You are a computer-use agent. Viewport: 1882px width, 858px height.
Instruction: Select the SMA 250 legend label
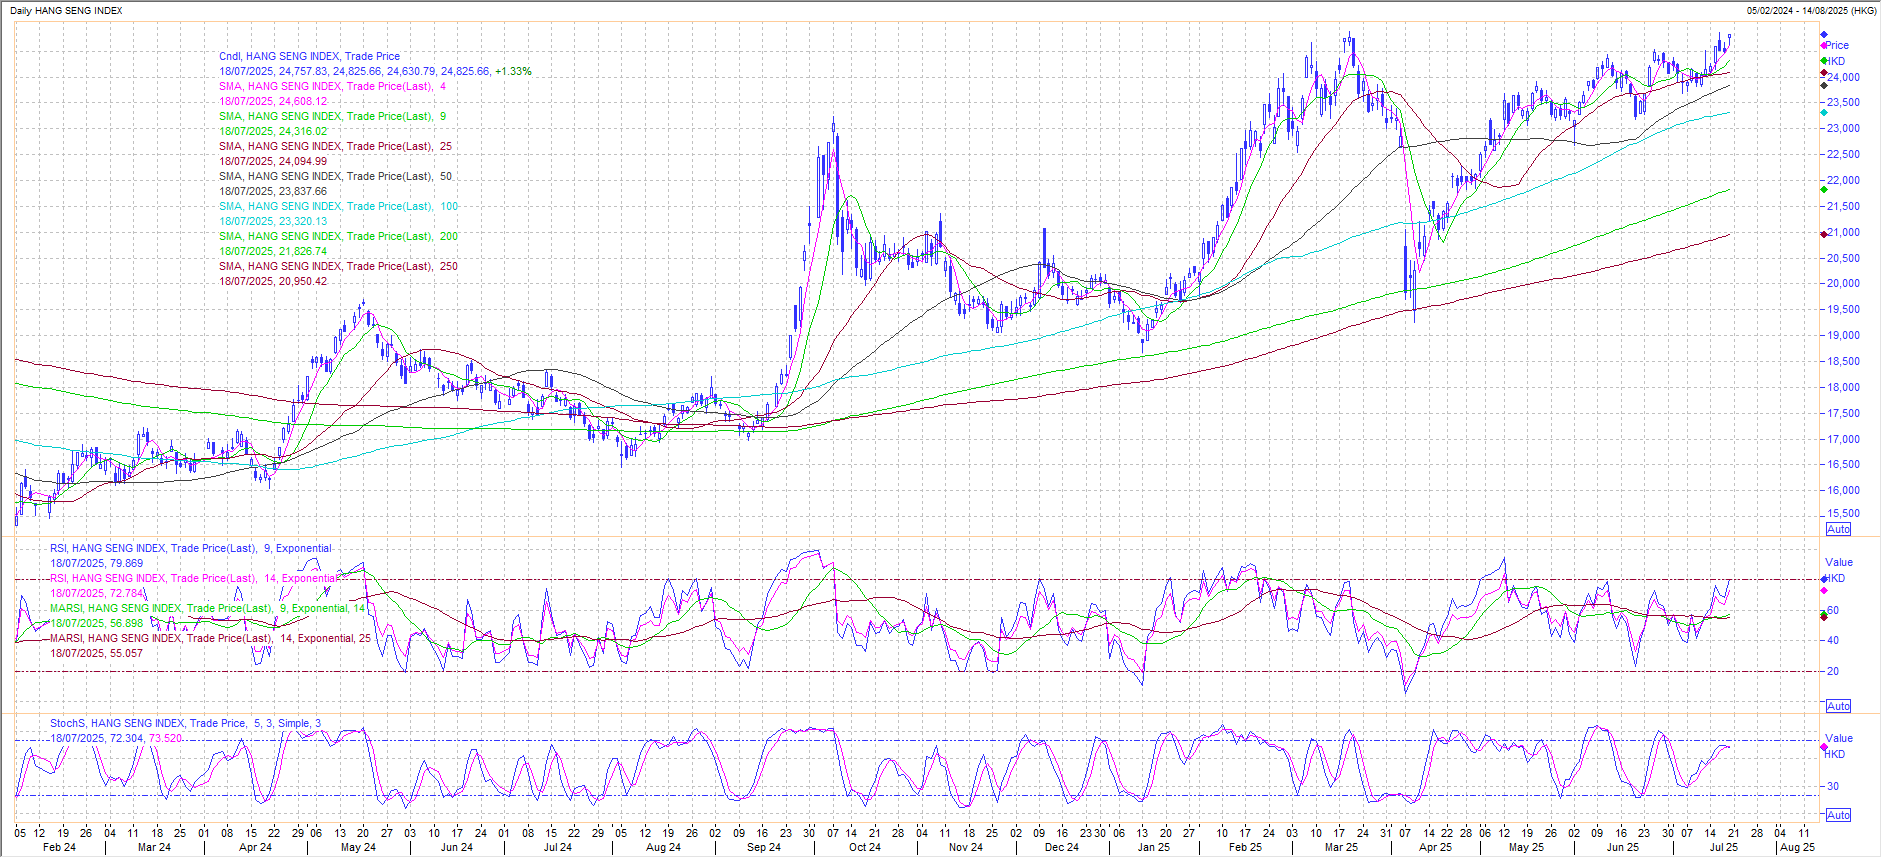(338, 266)
